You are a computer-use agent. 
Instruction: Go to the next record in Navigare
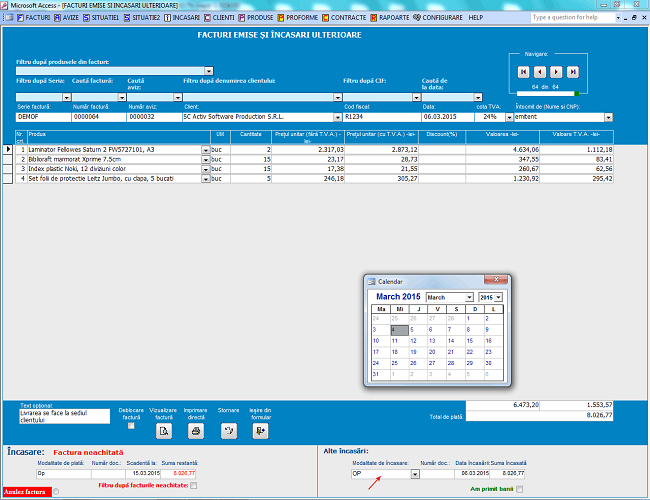557,72
